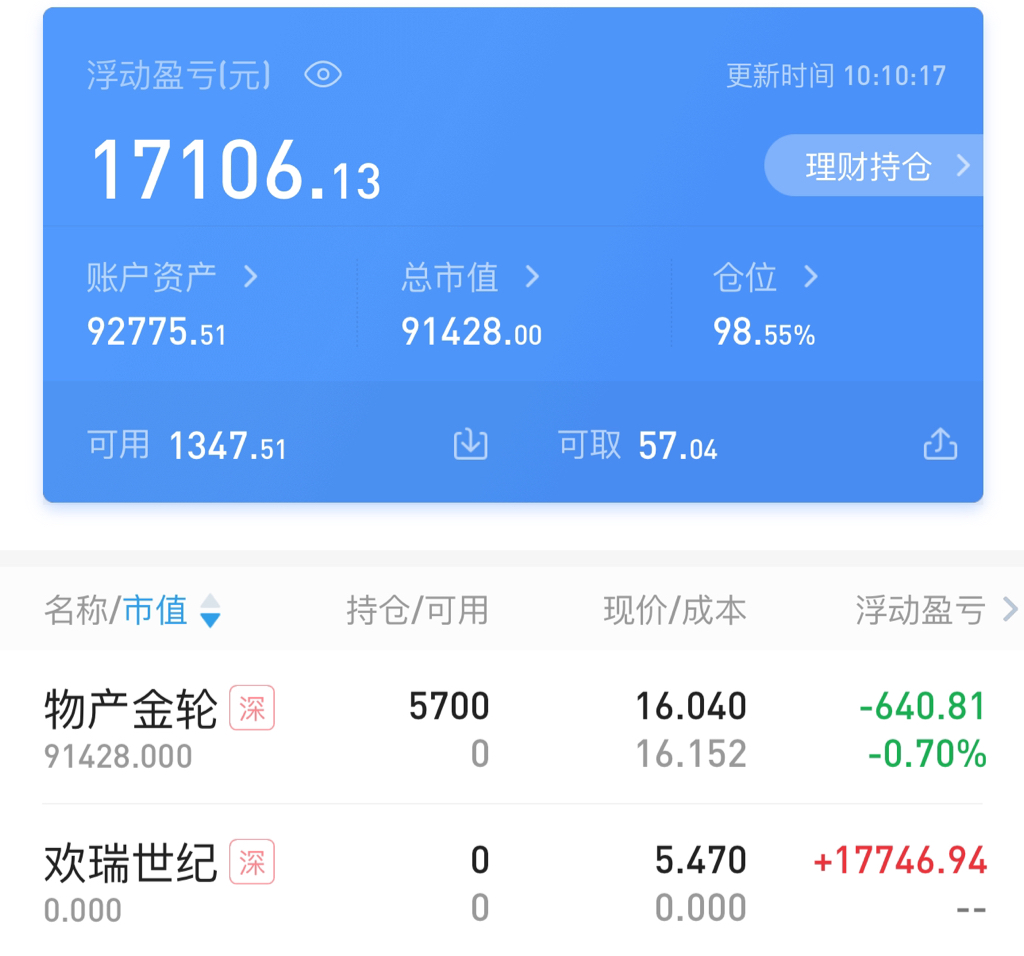This screenshot has height=956, width=1024.
Task: Click the 5.470 current price of 欢瑞世纪
Action: pos(701,860)
